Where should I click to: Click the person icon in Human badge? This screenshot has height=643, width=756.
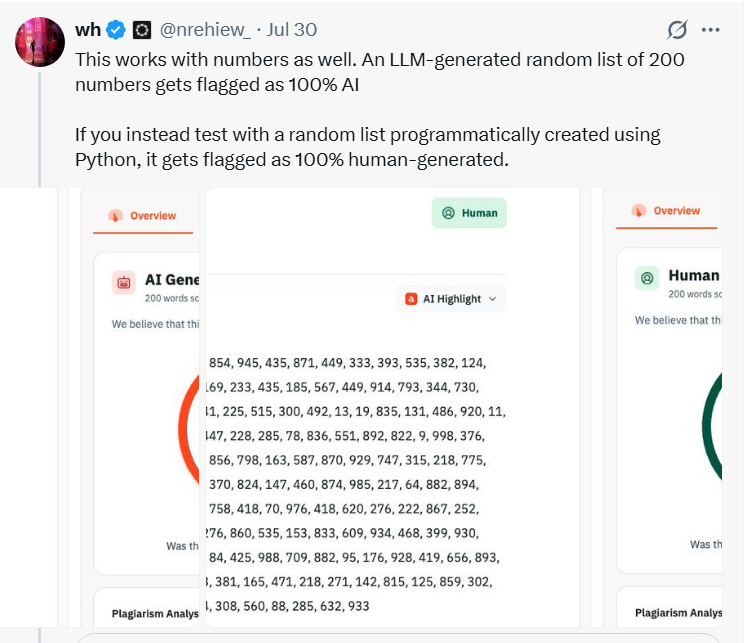pos(448,213)
